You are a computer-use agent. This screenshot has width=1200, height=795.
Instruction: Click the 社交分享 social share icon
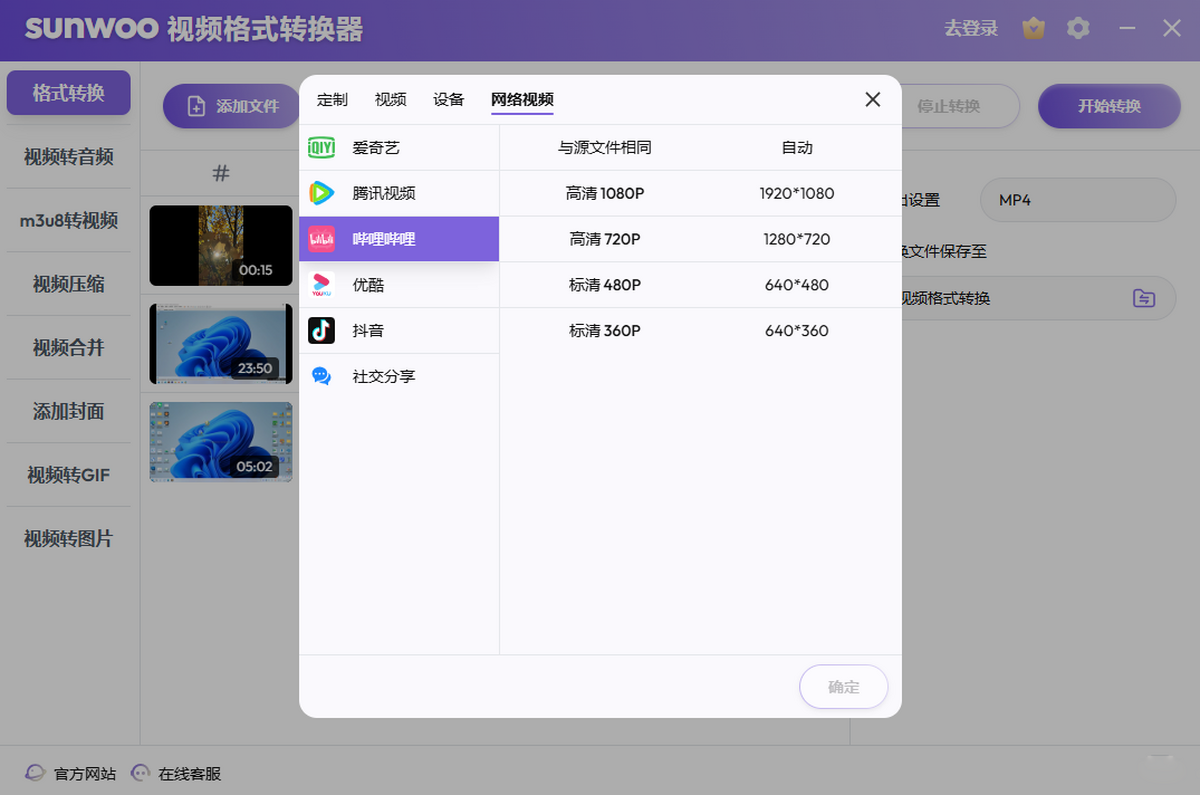click(320, 376)
